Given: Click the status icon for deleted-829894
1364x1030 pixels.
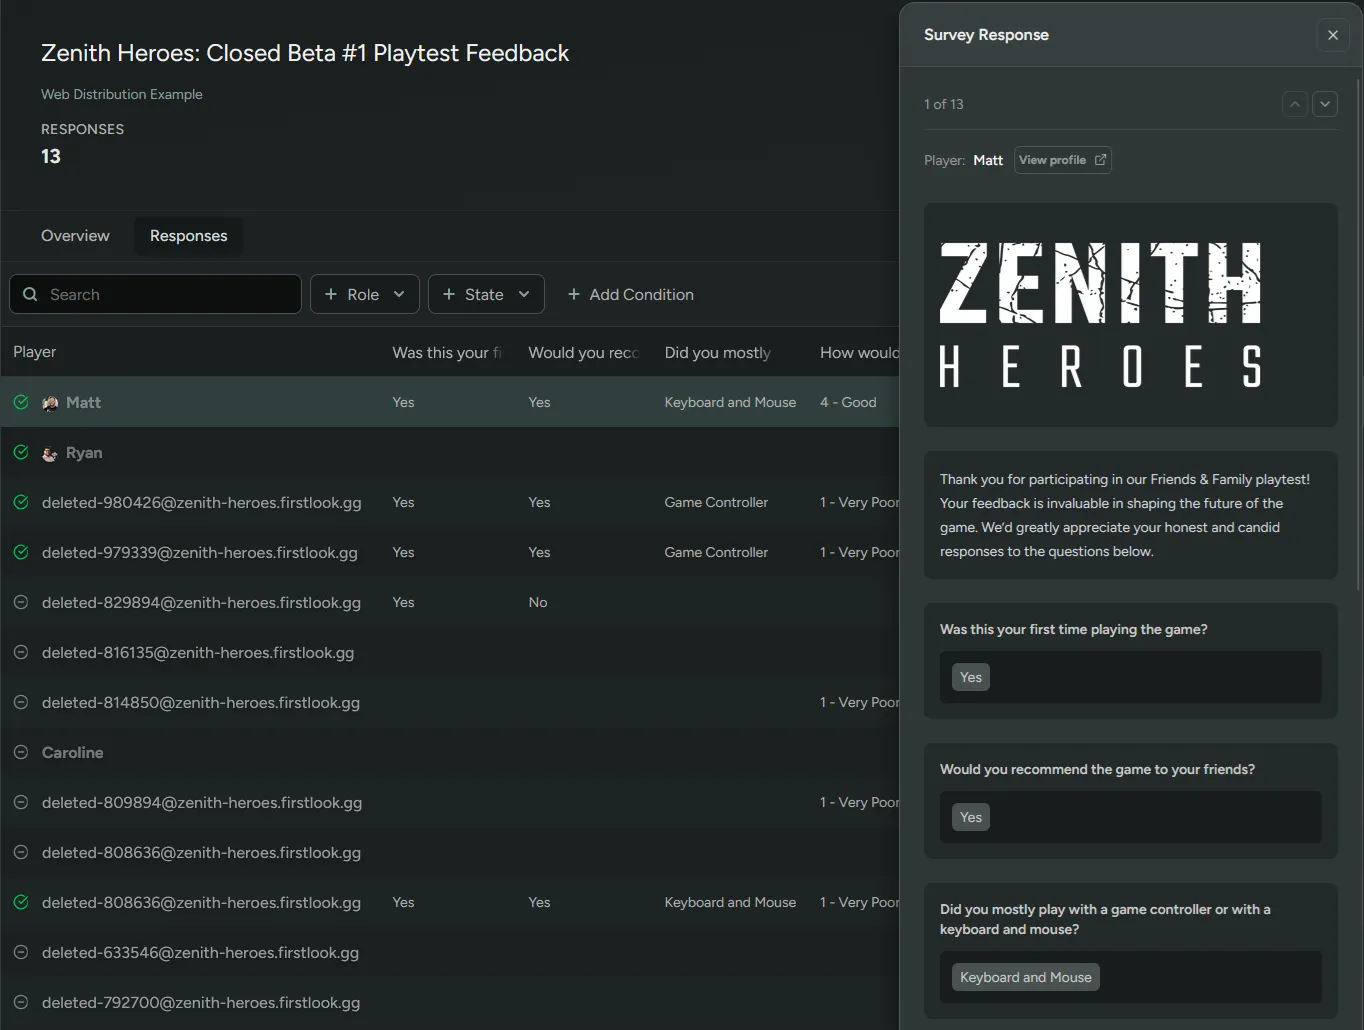Looking at the screenshot, I should coord(21,602).
